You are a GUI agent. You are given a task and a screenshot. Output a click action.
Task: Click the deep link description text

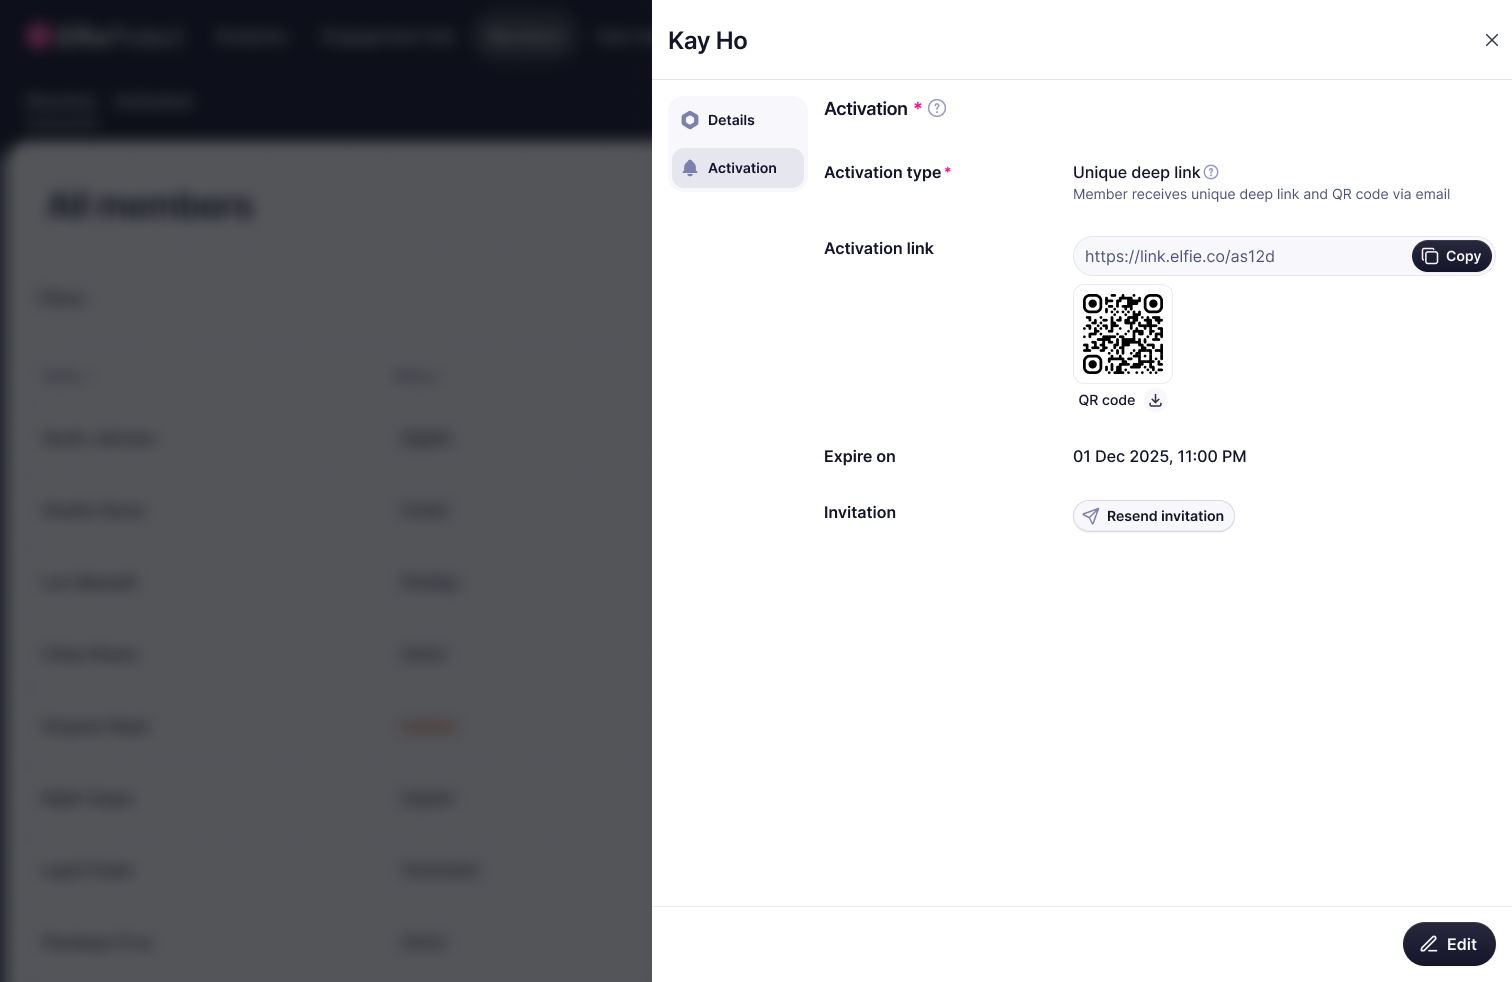click(x=1261, y=194)
